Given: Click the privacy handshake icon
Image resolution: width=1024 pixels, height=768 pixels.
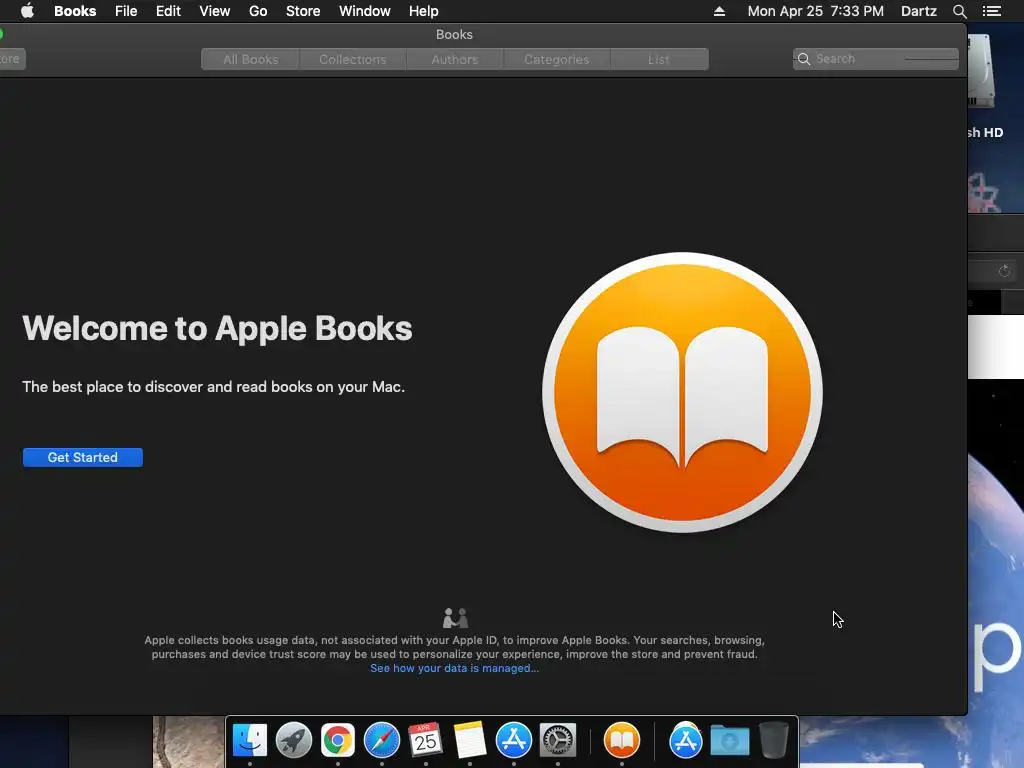Looking at the screenshot, I should pos(455,618).
